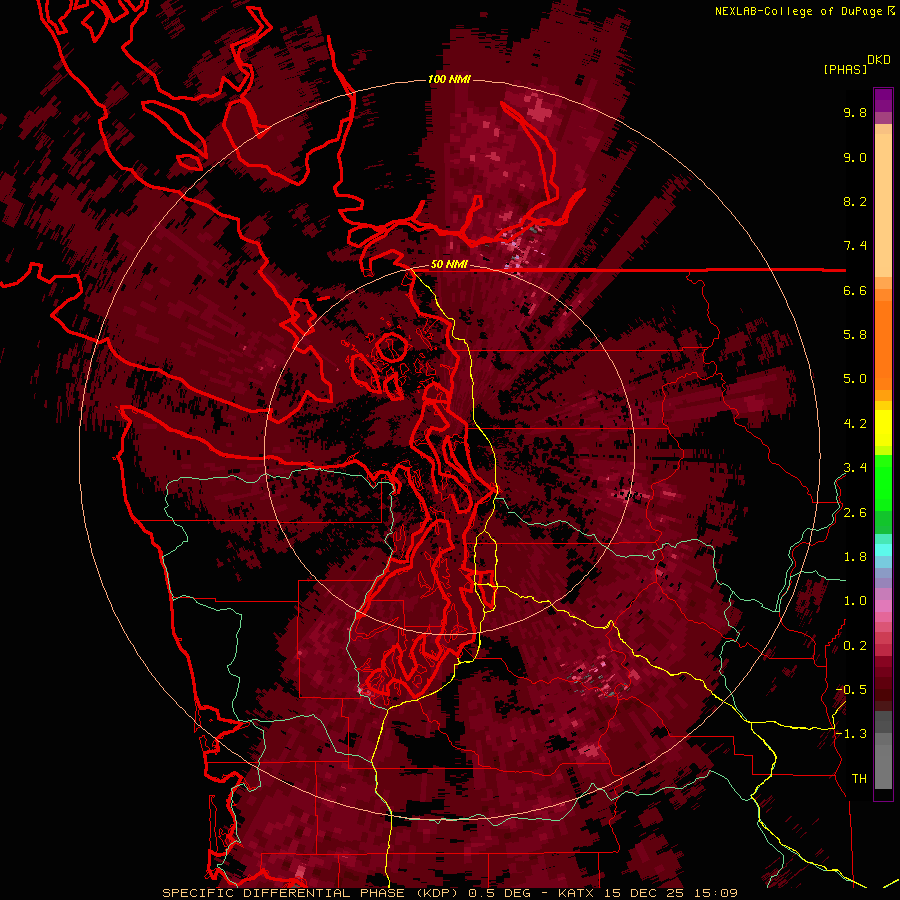
Task: Click the 15 DEC 25 date text
Action: [x=644, y=893]
